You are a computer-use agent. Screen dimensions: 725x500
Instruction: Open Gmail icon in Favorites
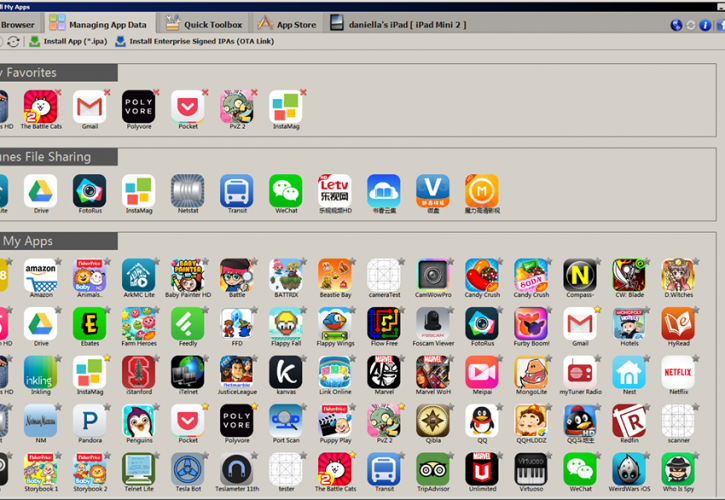click(x=90, y=107)
